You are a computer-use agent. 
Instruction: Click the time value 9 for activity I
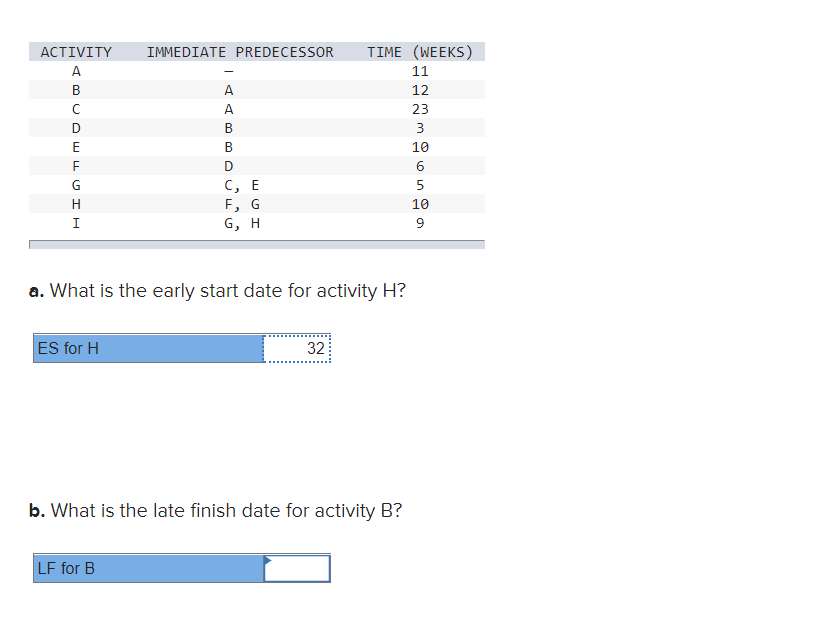[x=420, y=223]
